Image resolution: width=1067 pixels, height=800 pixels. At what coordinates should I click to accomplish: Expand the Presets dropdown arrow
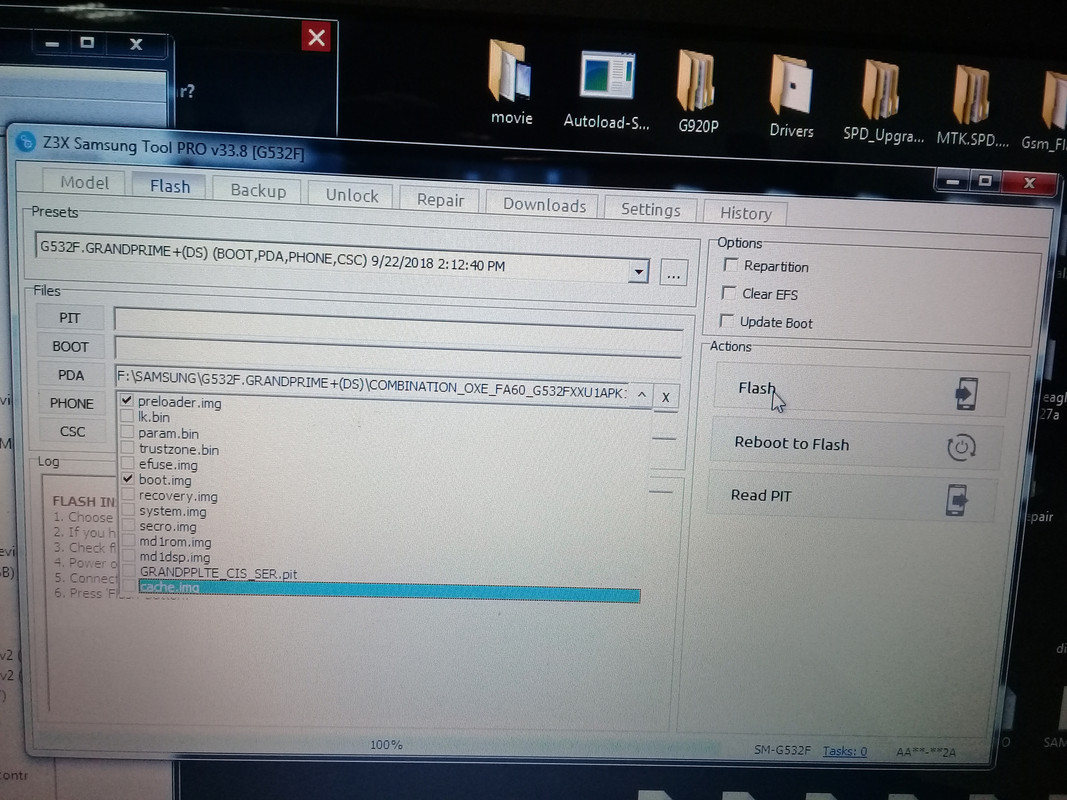pos(638,272)
